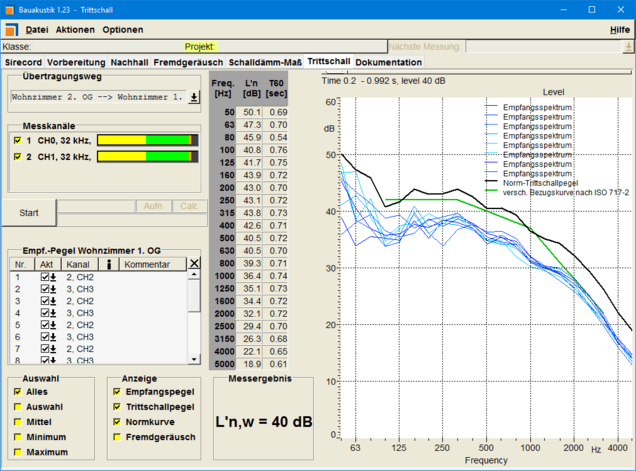Click the download arrow icon in row 7
Viewport: 636px width, 471px height.
(53, 349)
